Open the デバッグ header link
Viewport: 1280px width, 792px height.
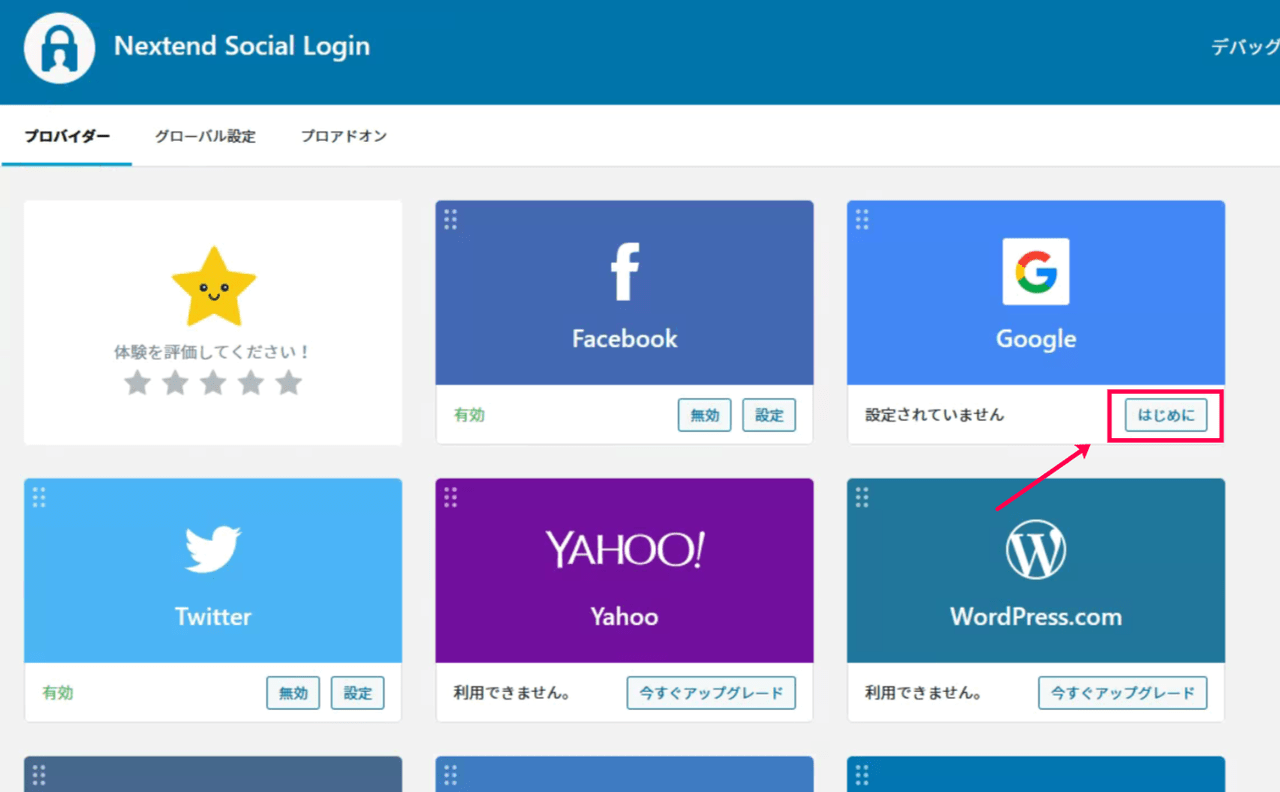pos(1245,47)
